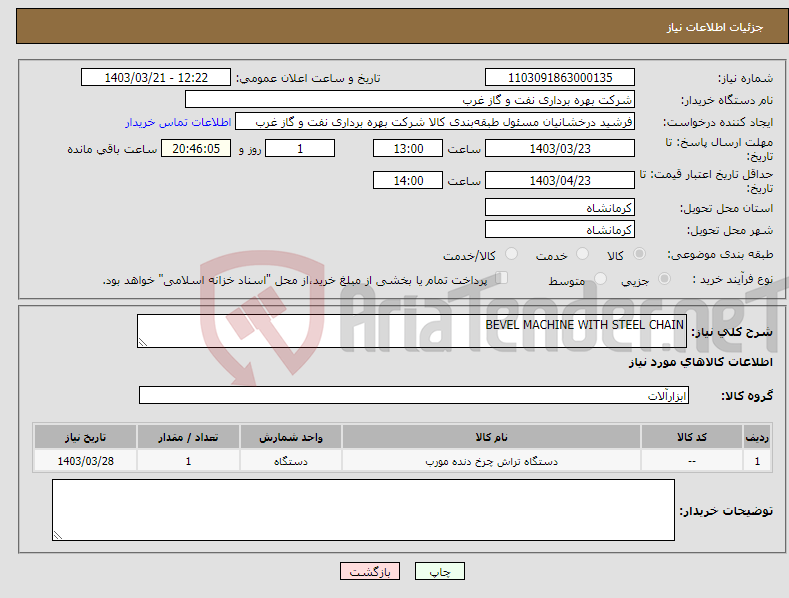Click the 14:00 validity time field

[x=408, y=180]
